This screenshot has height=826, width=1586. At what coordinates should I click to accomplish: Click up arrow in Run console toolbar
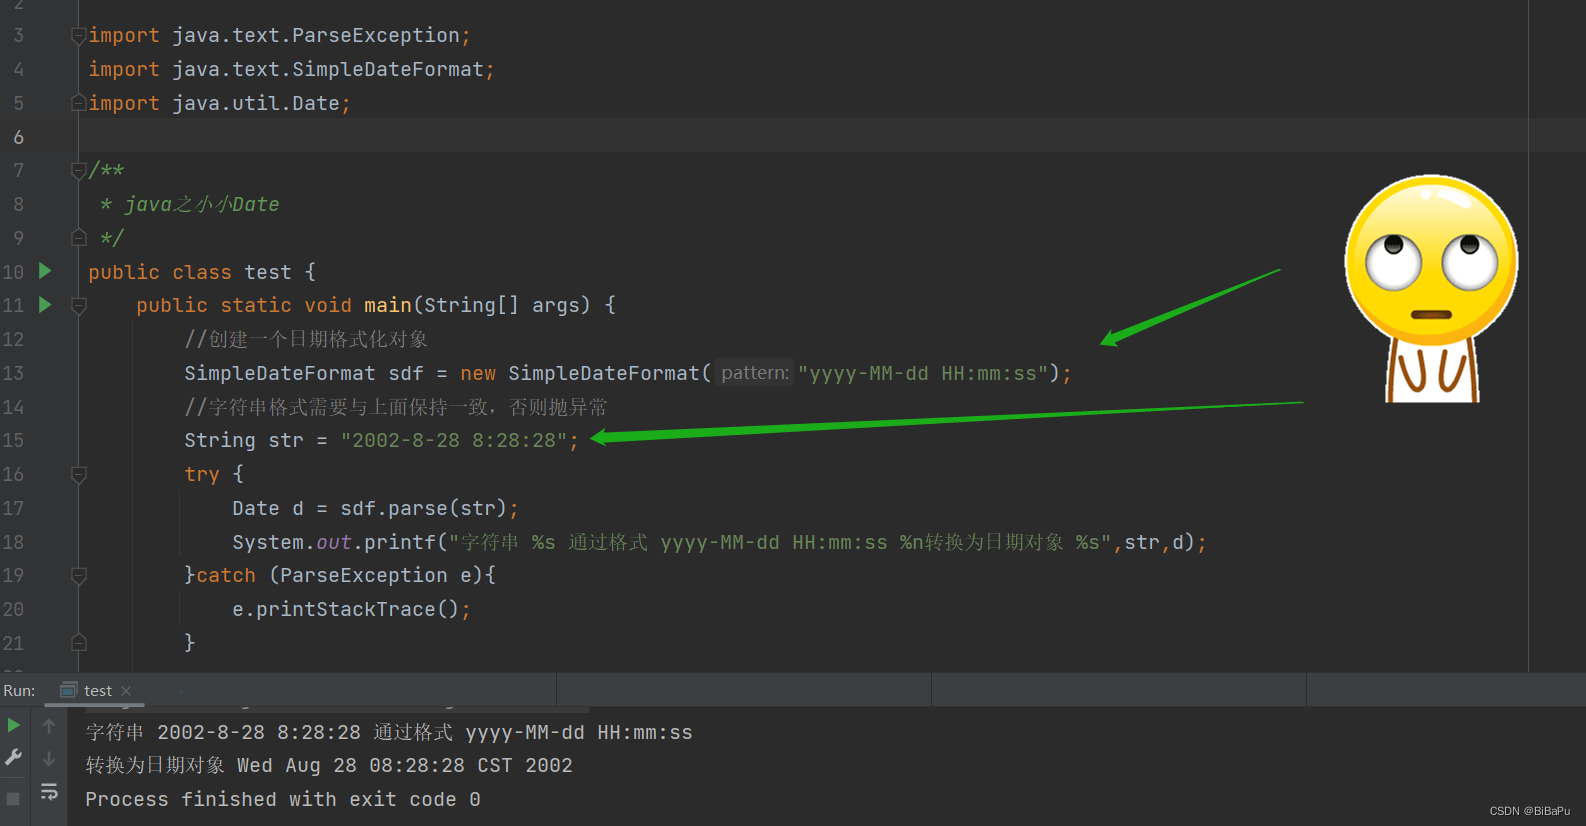tap(49, 726)
